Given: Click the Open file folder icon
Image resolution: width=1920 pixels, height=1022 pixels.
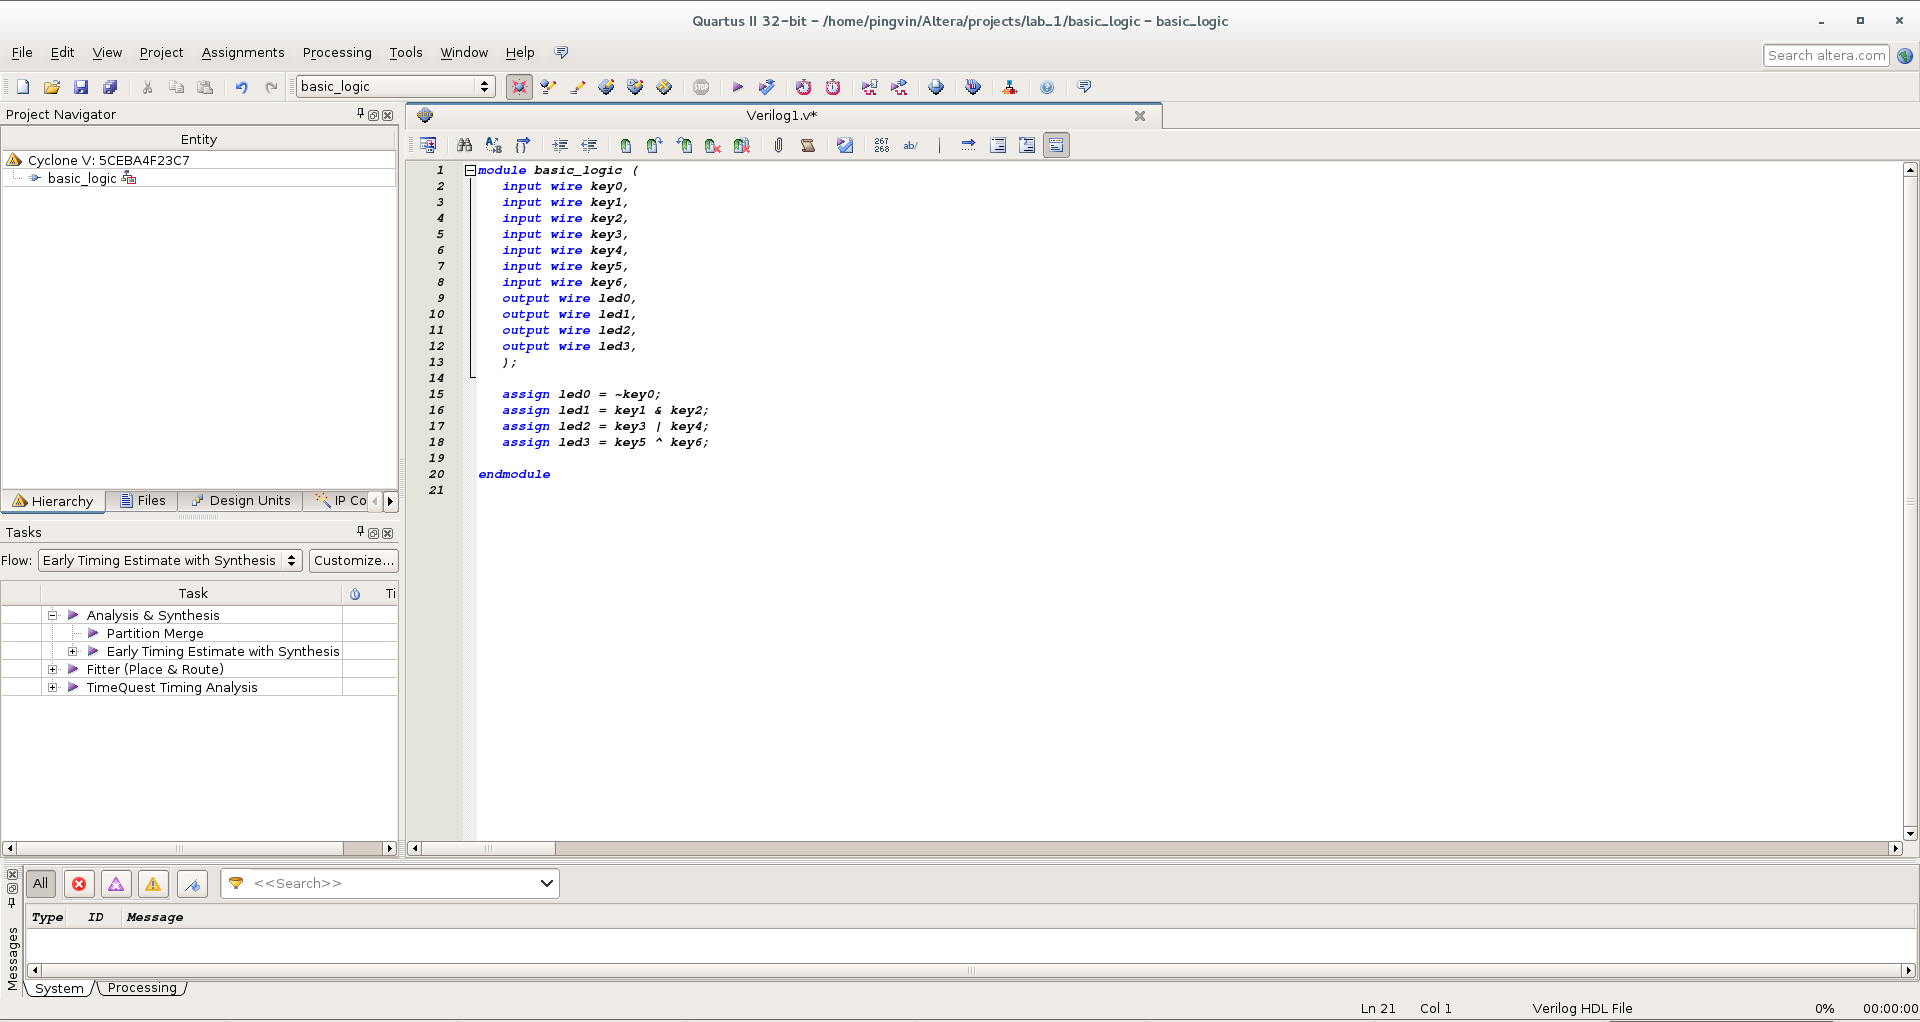Looking at the screenshot, I should pyautogui.click(x=52, y=87).
